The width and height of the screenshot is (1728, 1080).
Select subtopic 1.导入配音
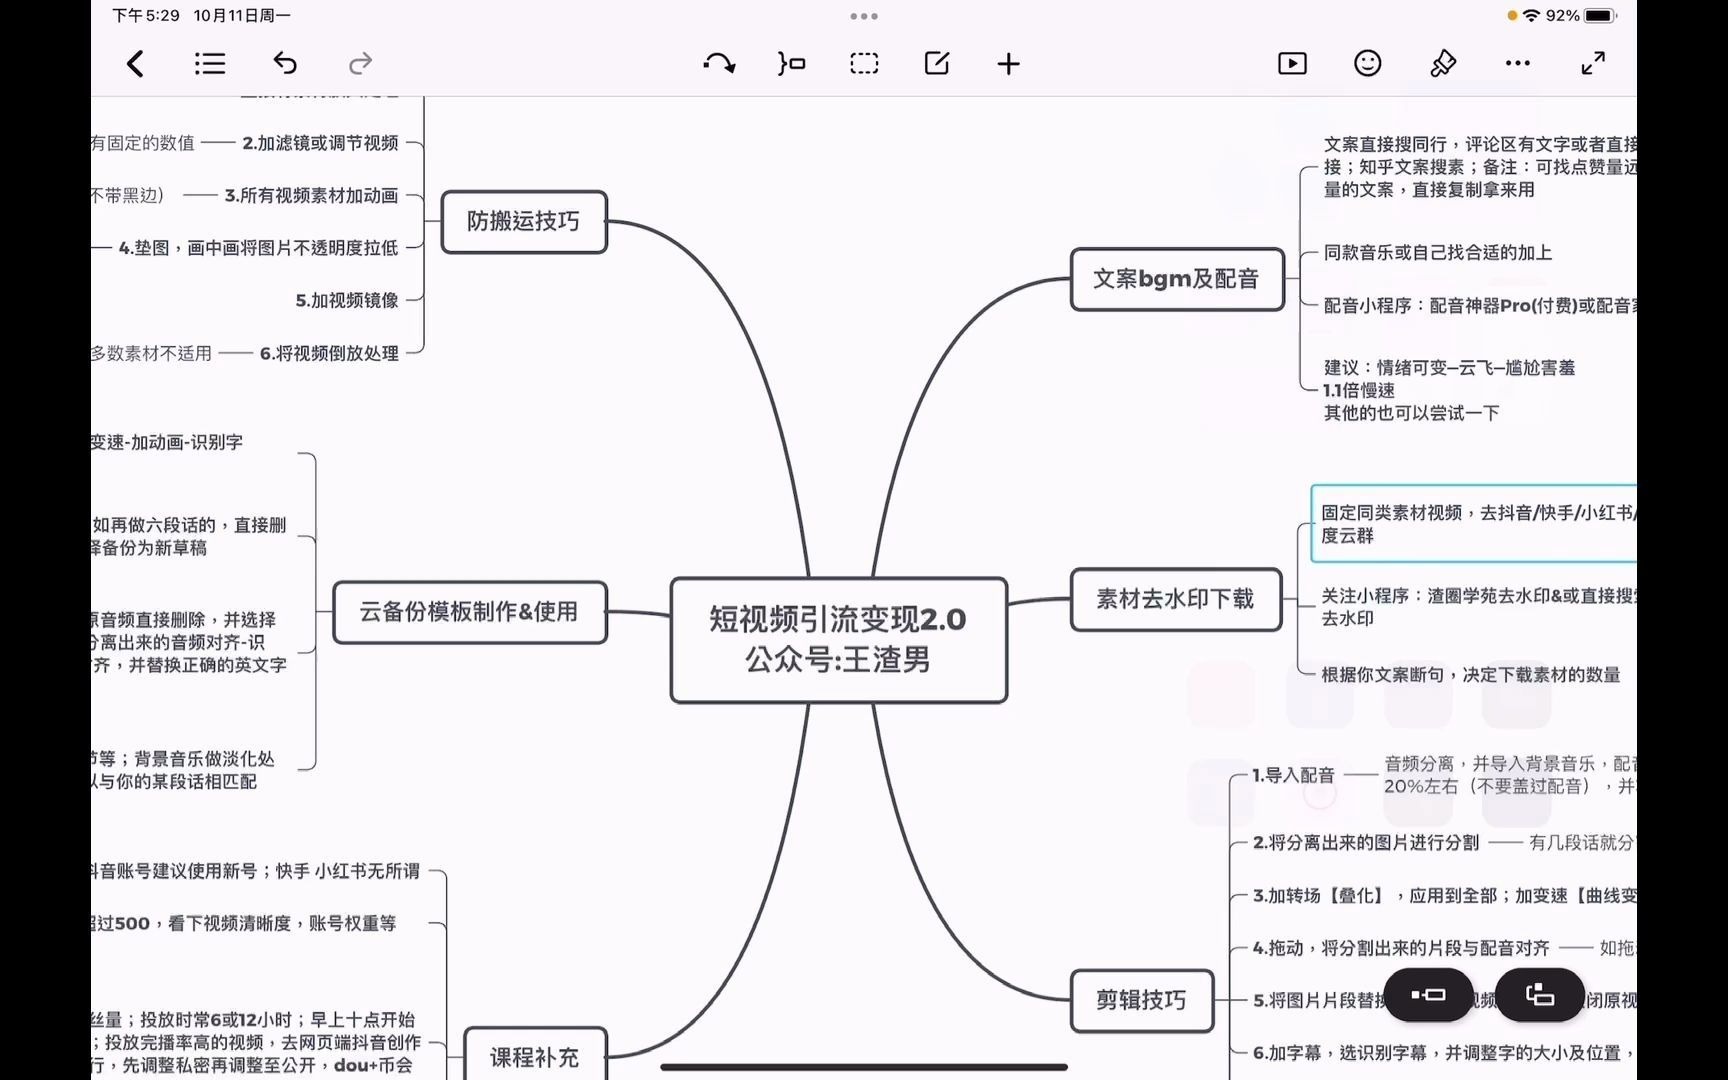click(x=1293, y=775)
